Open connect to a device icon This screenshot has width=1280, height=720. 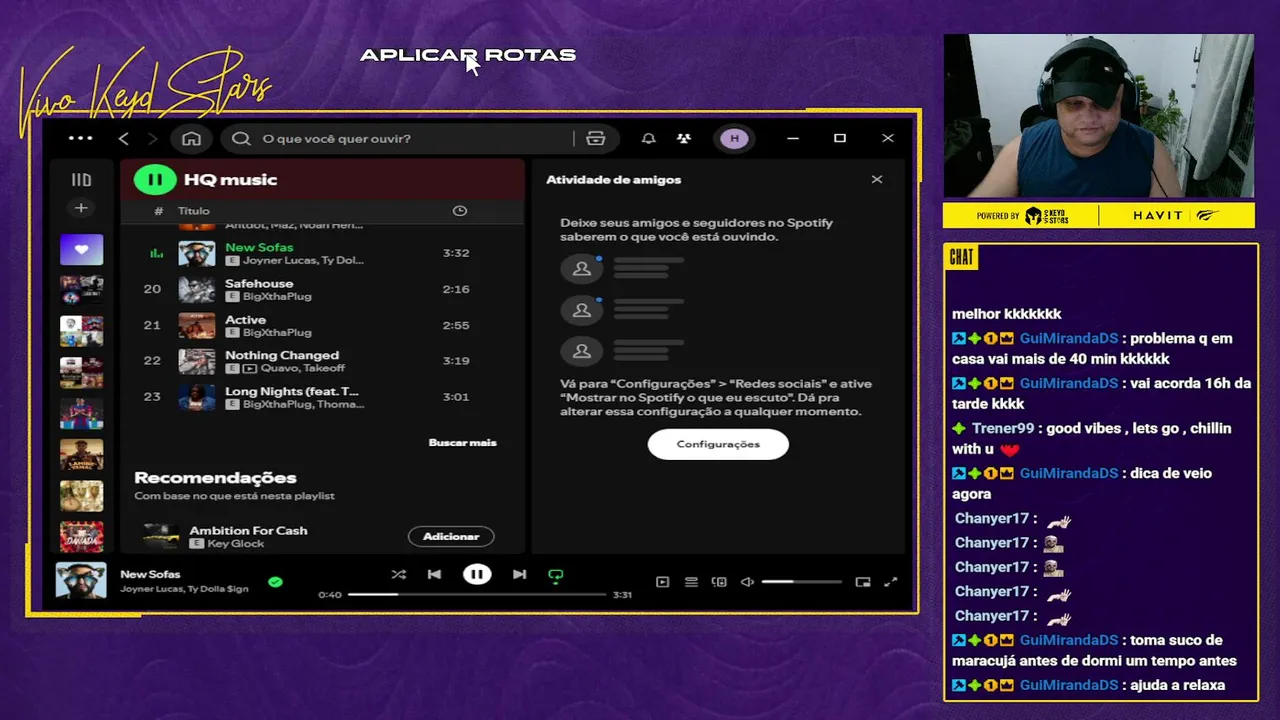pyautogui.click(x=719, y=582)
